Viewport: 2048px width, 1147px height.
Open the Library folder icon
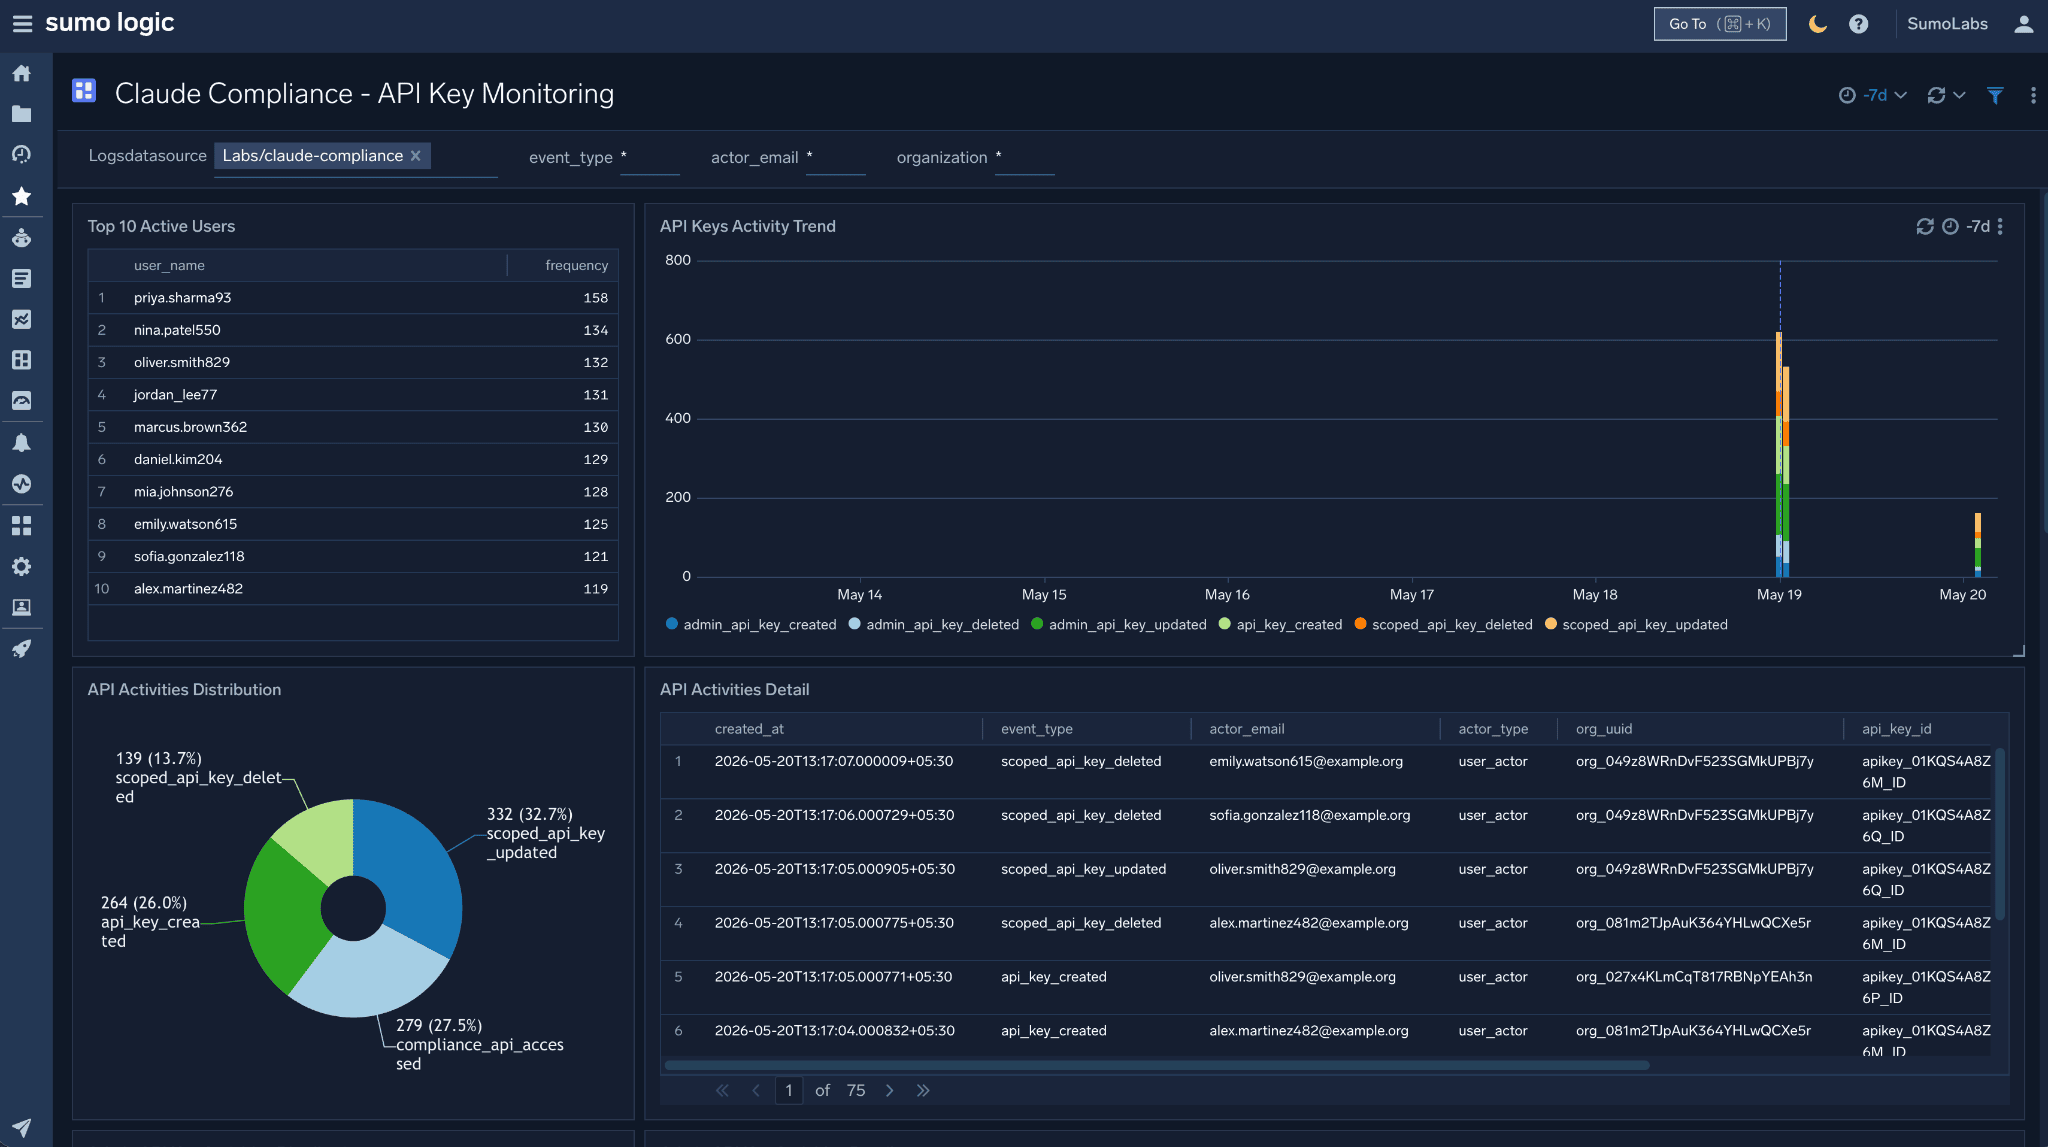(21, 114)
